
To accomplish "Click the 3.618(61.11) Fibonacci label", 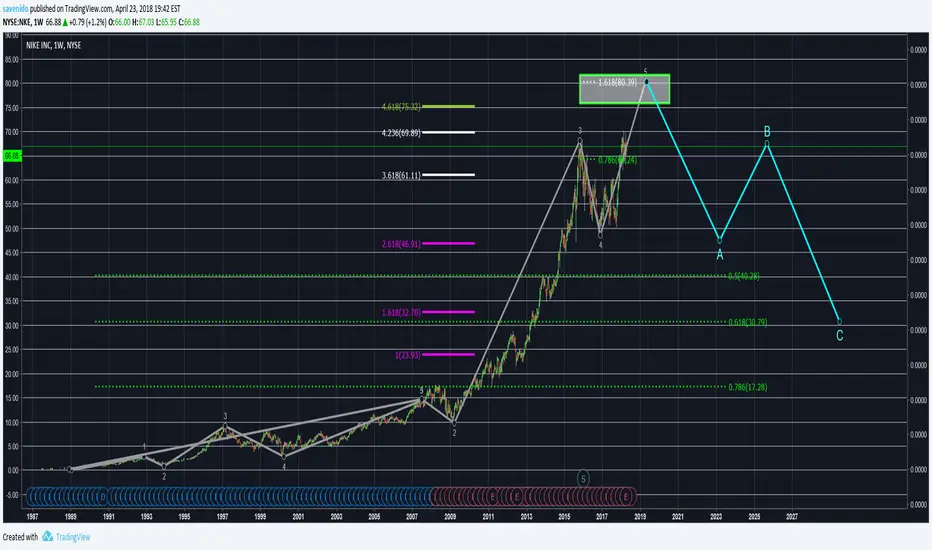I will (401, 175).
